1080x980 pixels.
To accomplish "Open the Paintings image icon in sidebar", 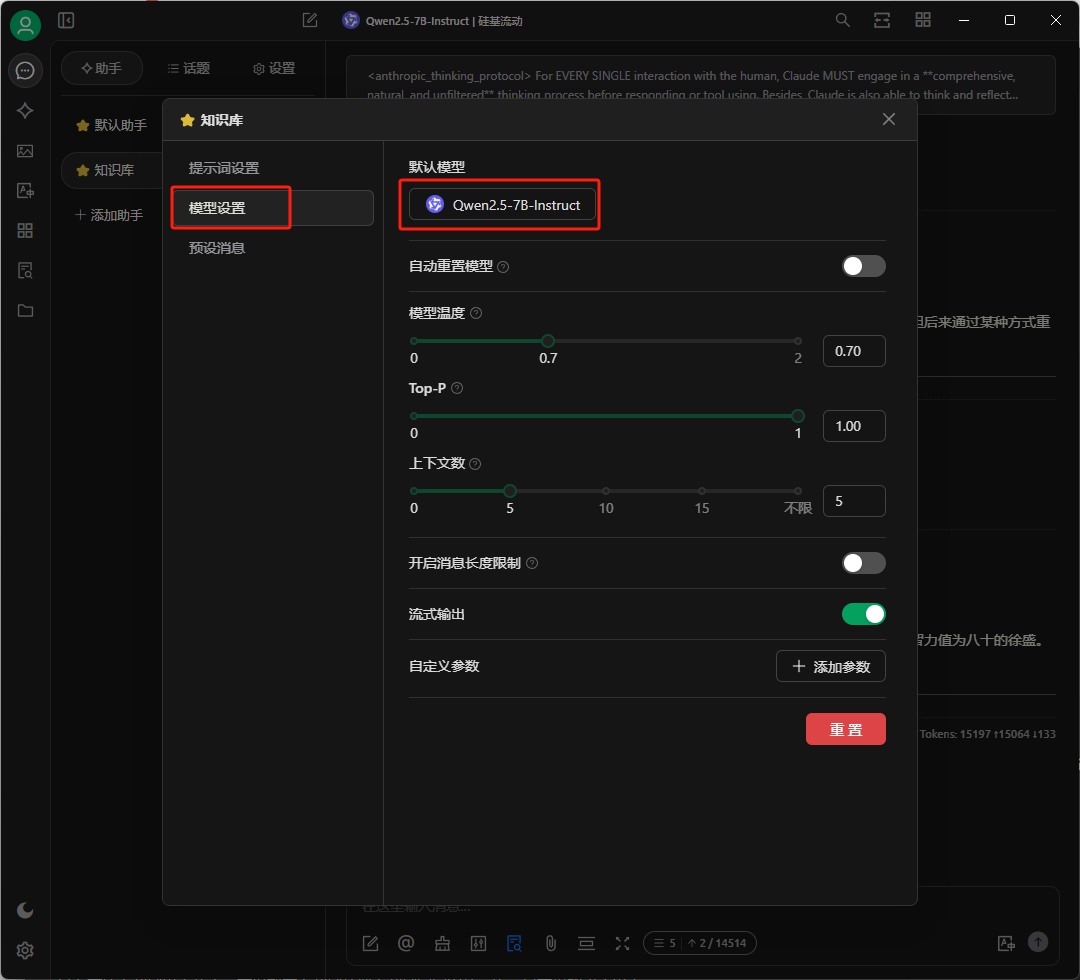I will tap(25, 151).
